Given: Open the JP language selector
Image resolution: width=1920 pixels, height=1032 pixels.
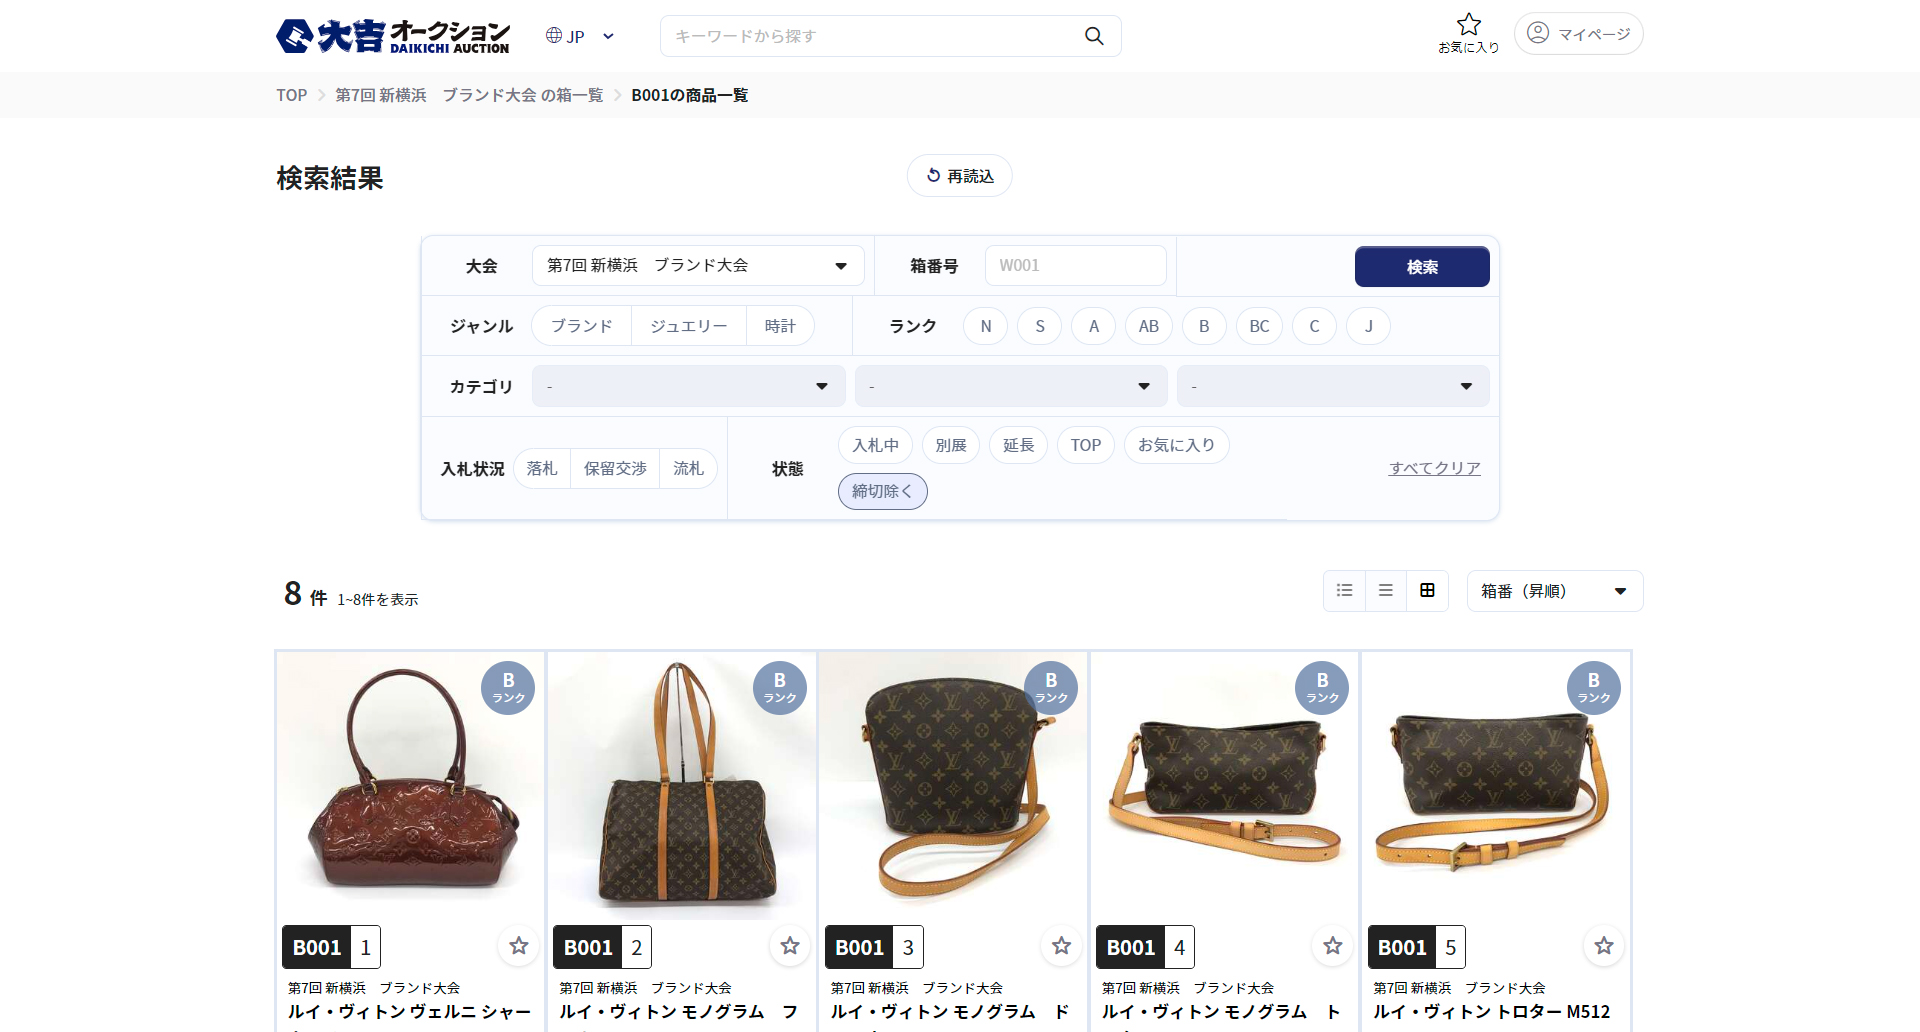Looking at the screenshot, I should click(580, 36).
